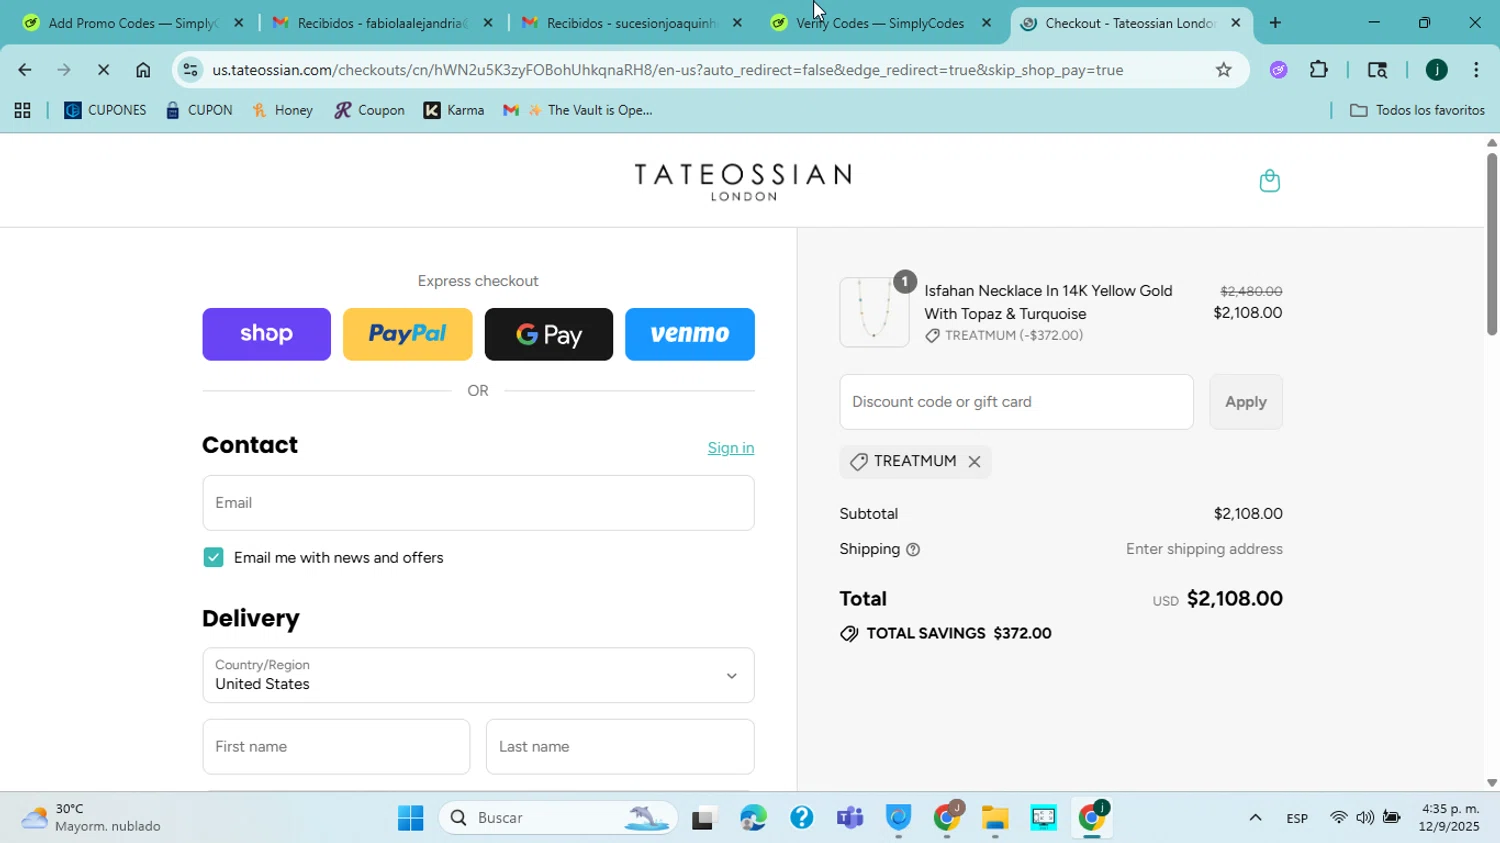The height and width of the screenshot is (843, 1500).
Task: Choose PayPal express checkout
Action: click(x=407, y=334)
